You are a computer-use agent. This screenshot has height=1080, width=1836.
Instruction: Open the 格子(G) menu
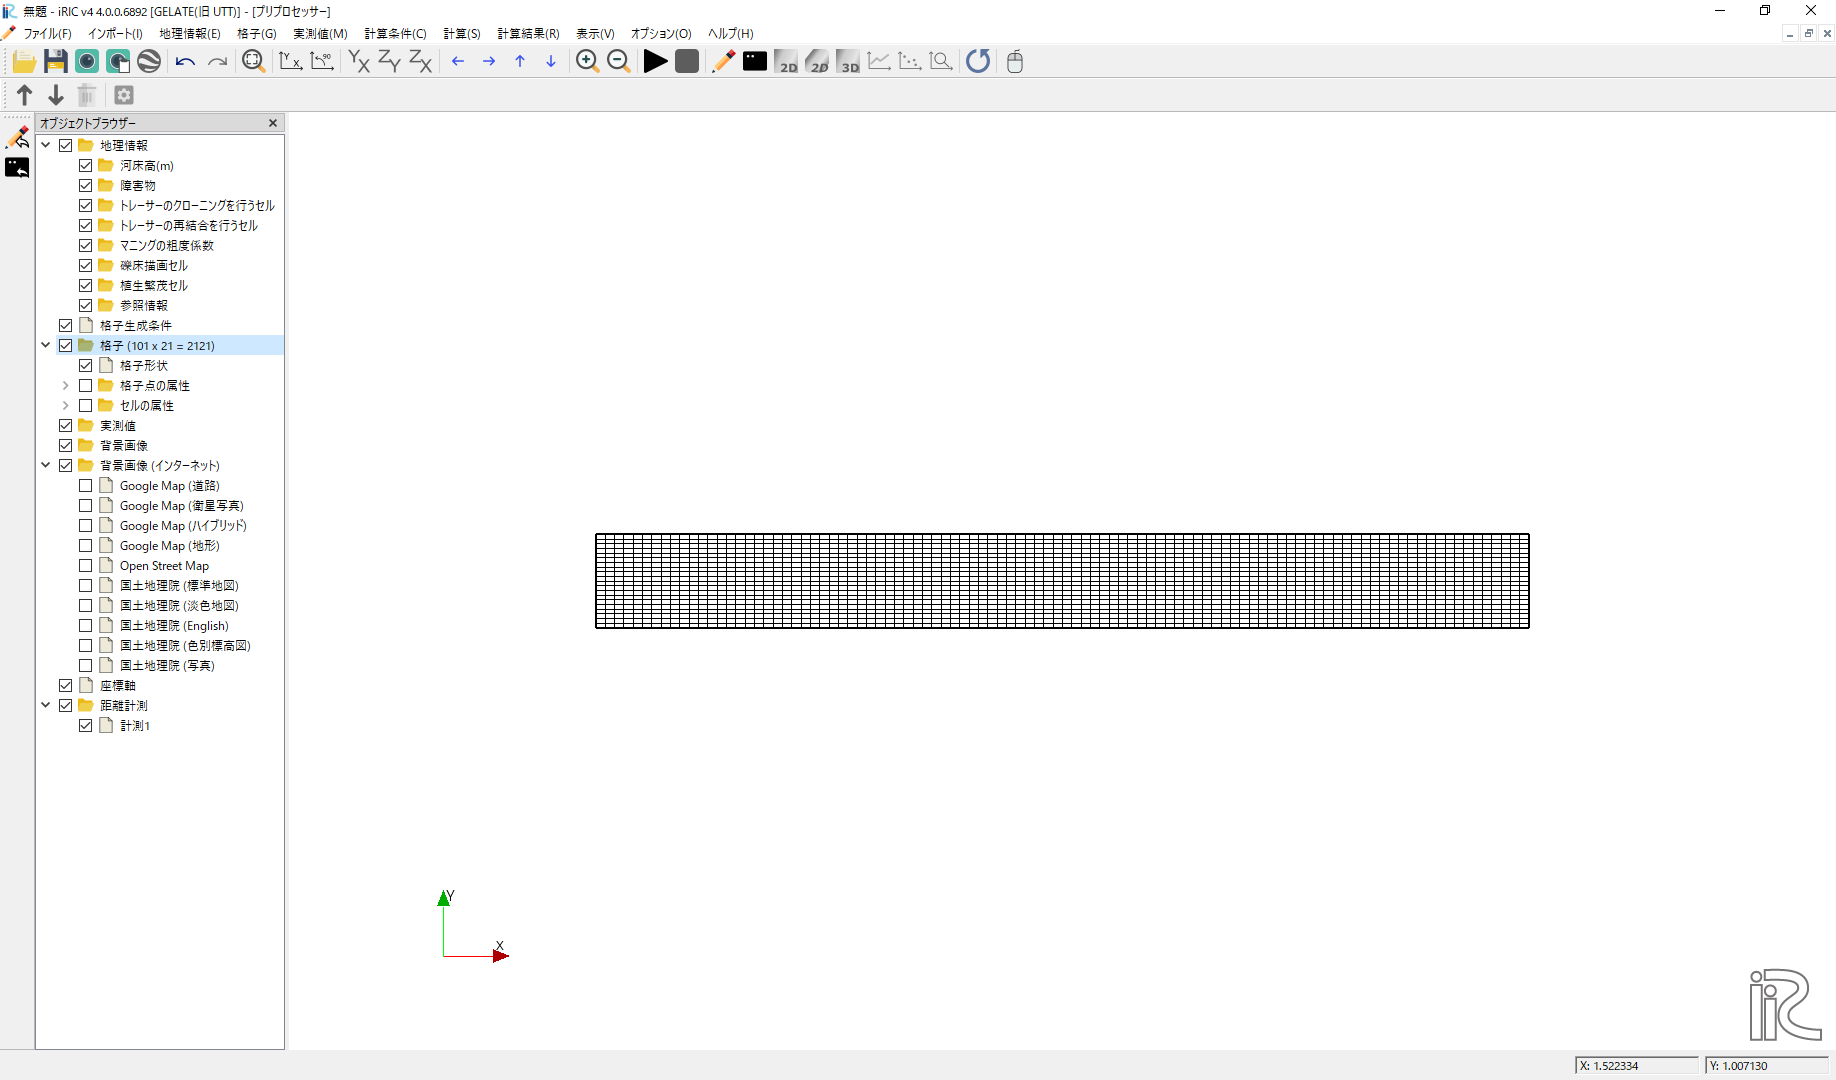pos(256,34)
